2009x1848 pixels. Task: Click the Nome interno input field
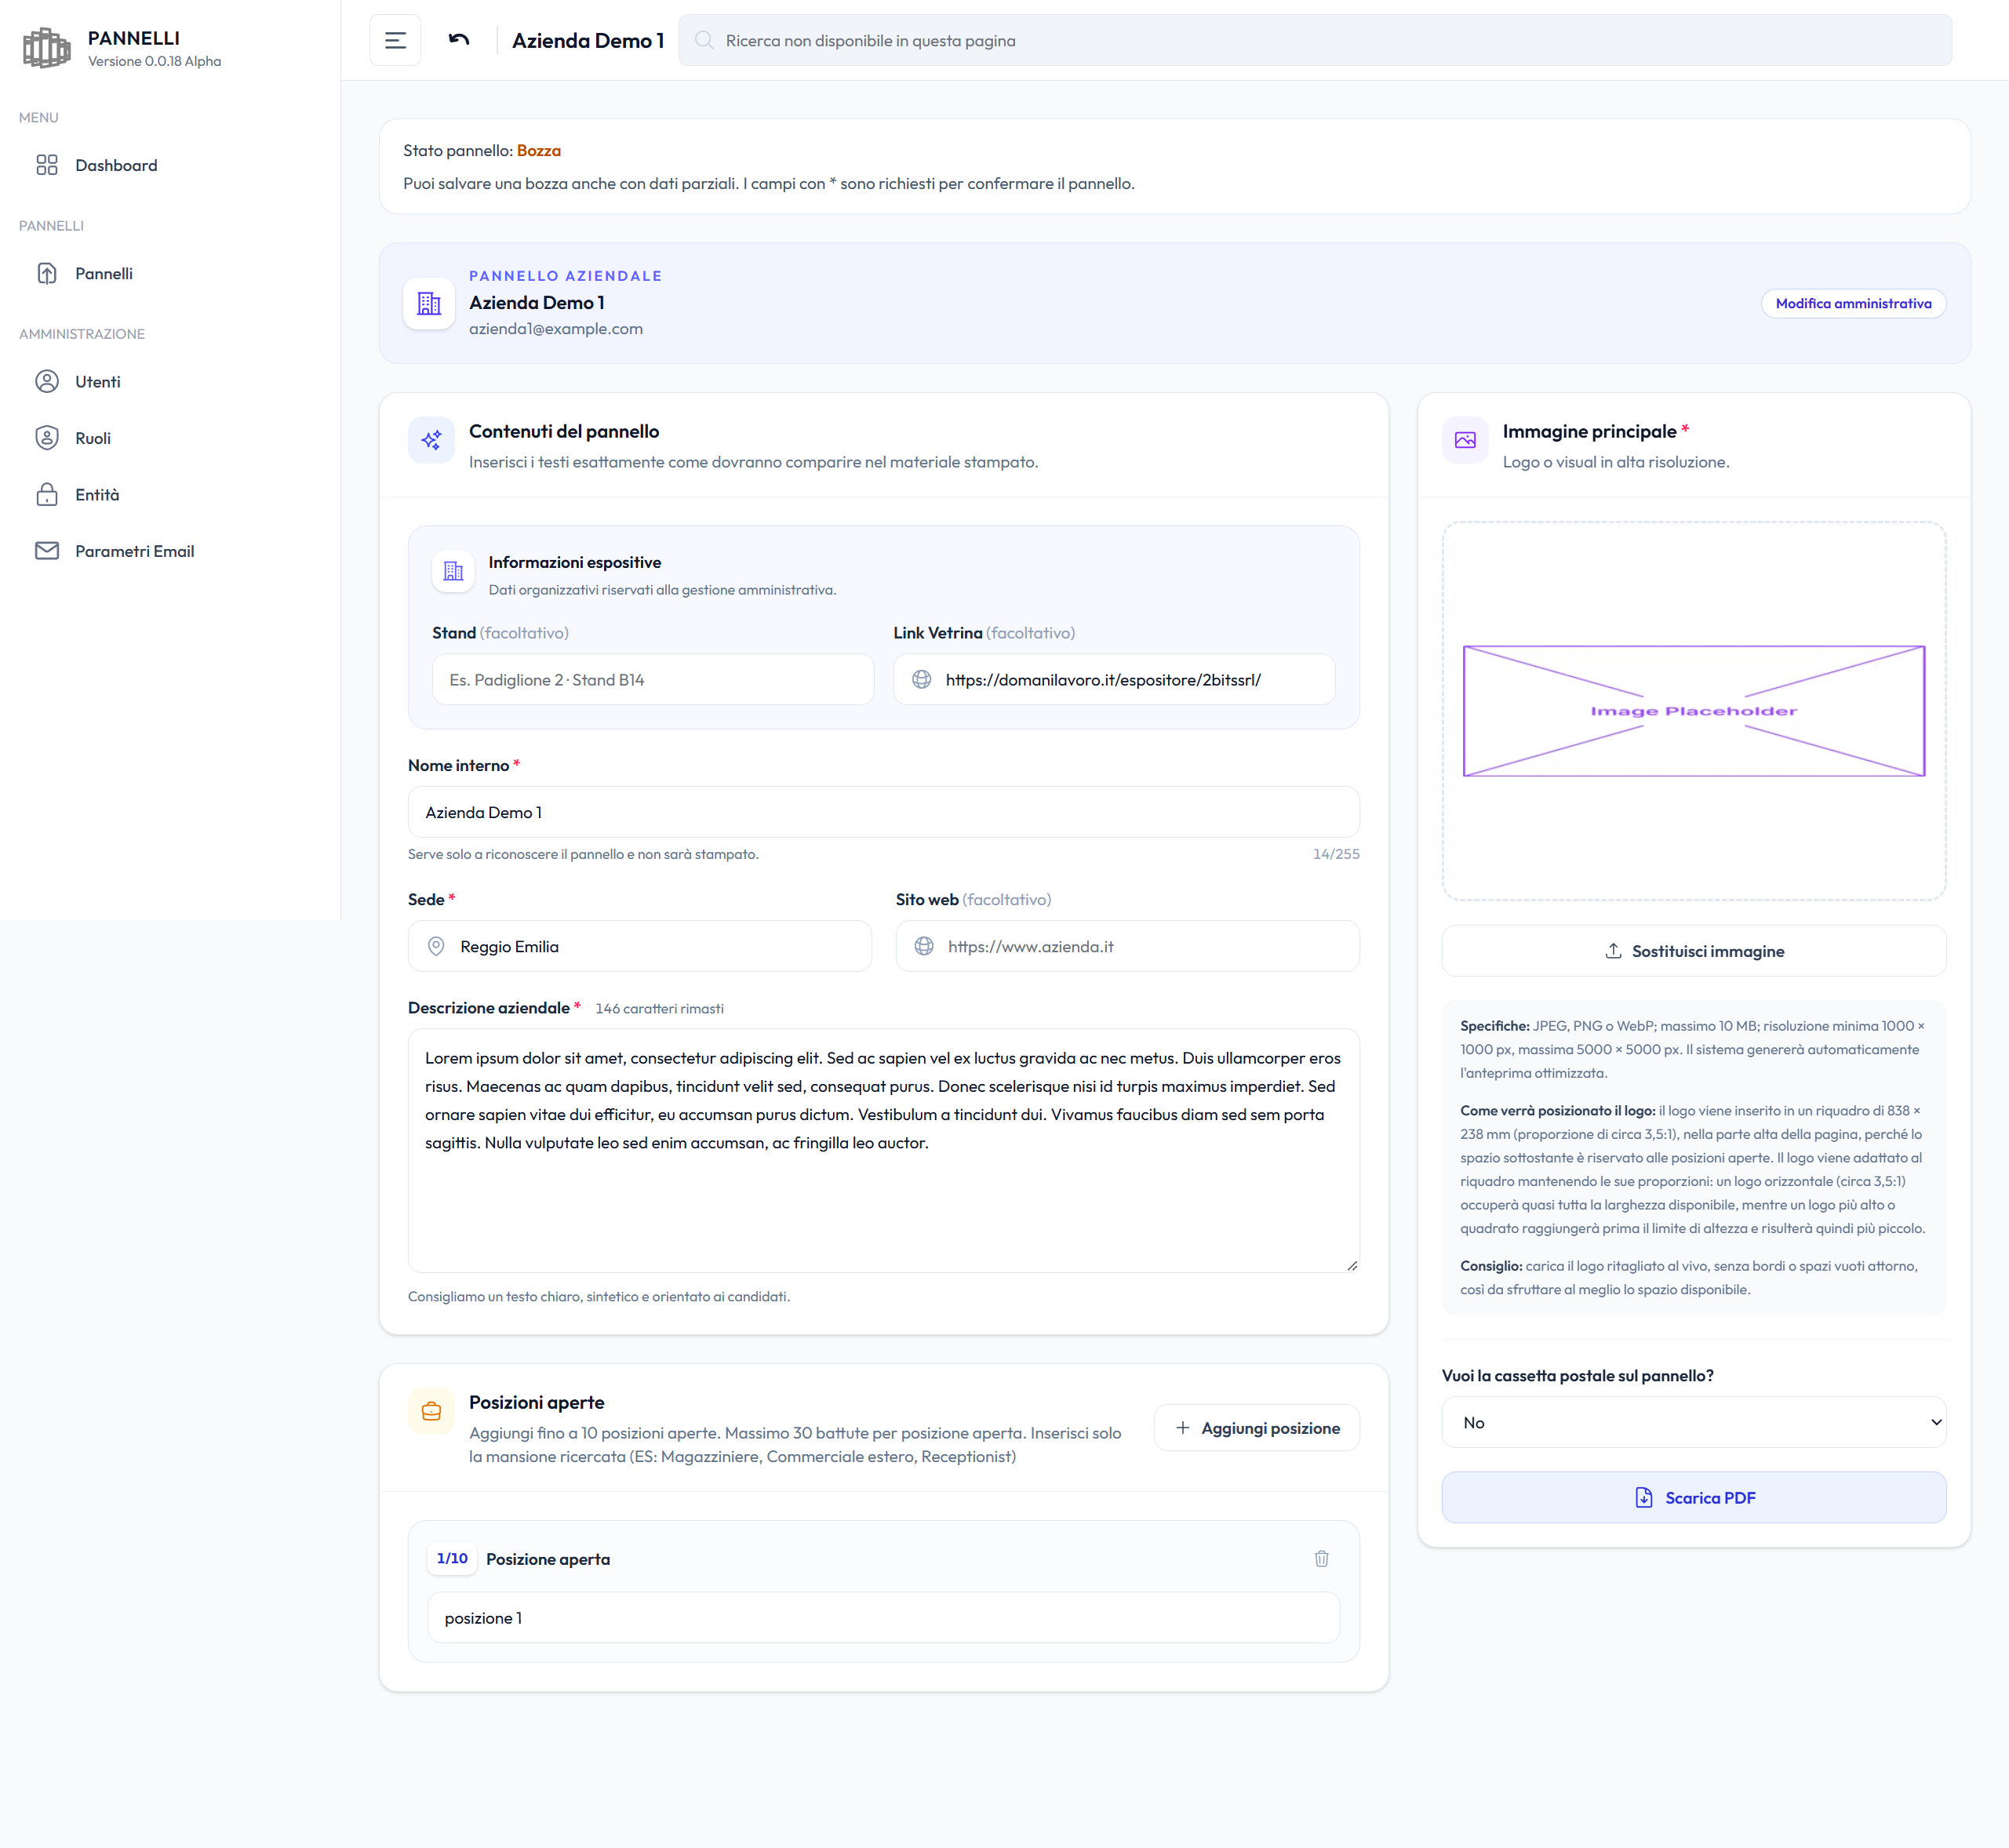883,812
